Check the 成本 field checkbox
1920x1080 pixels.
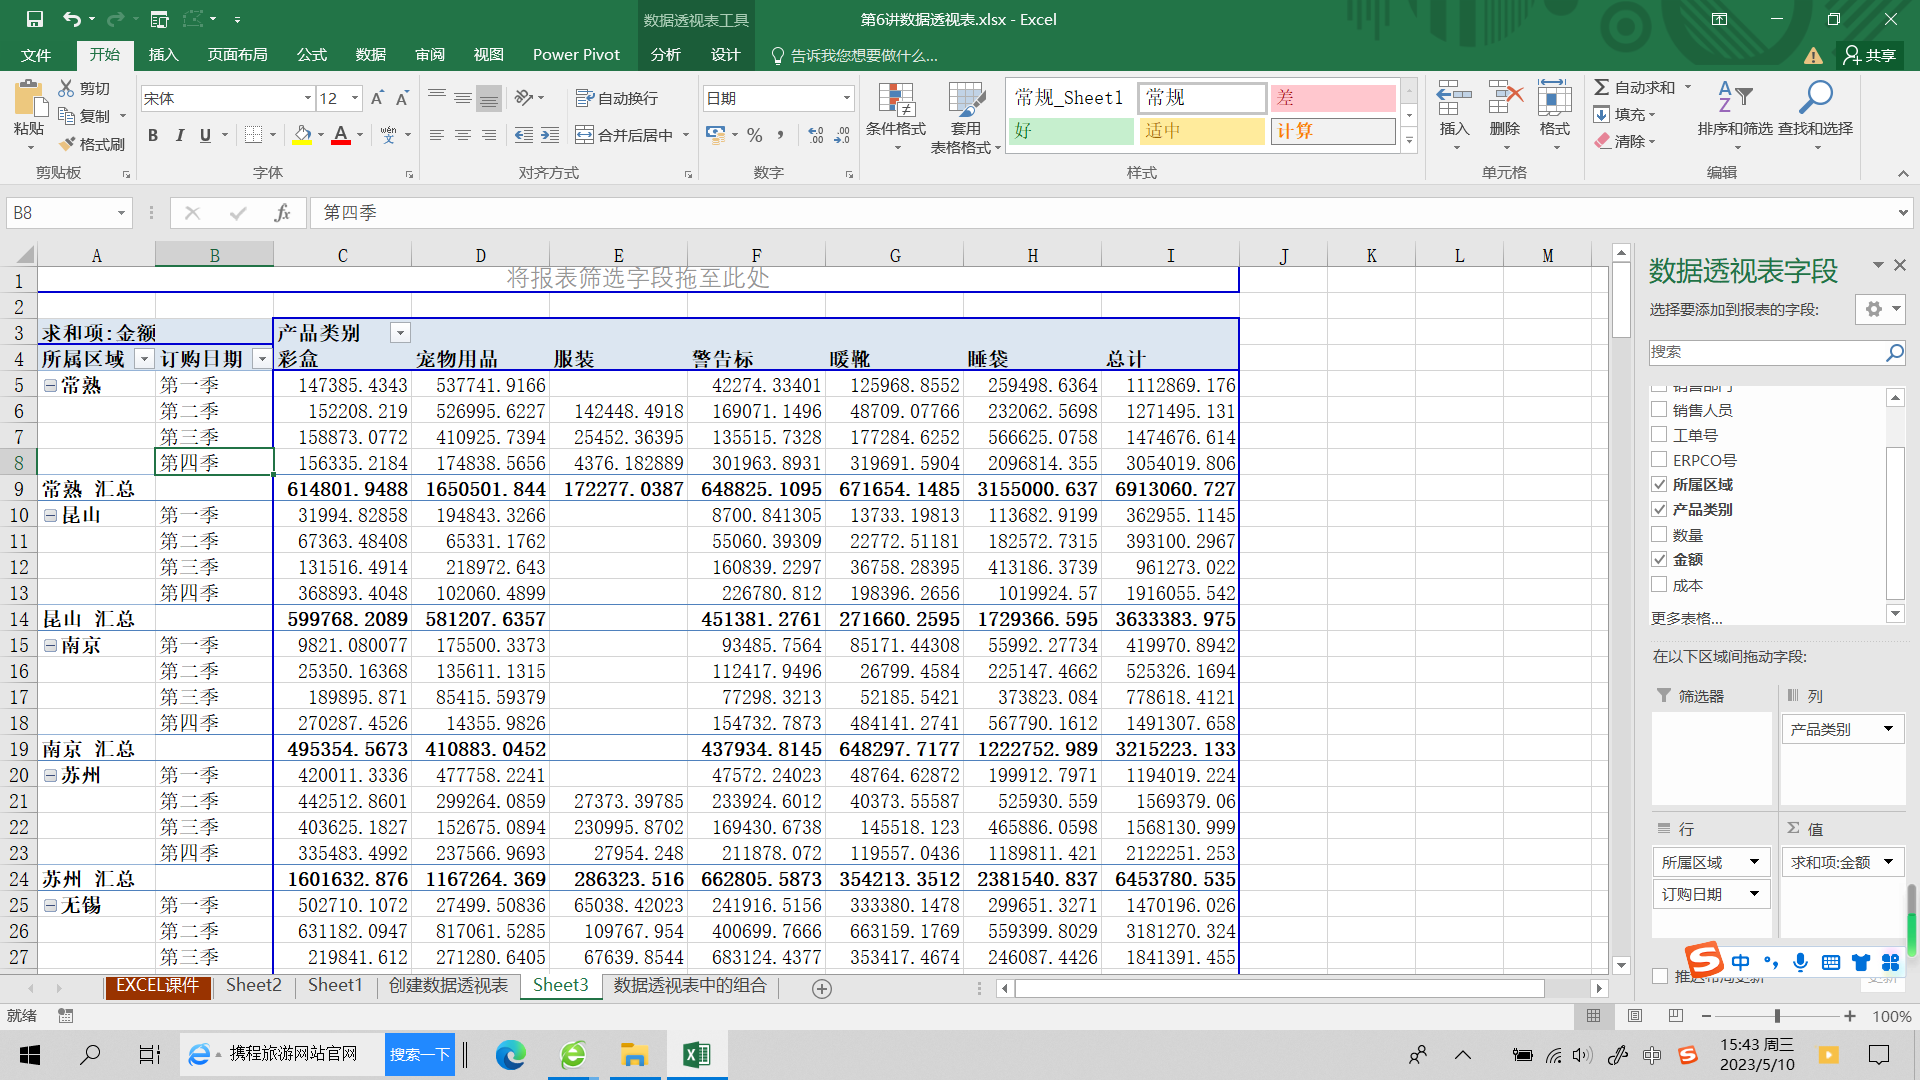click(x=1659, y=585)
